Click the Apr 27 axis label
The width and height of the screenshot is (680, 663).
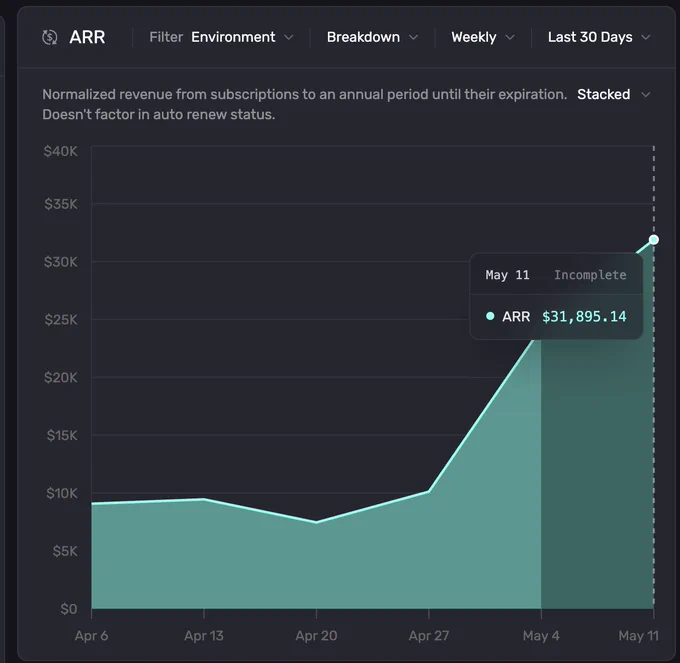click(x=428, y=636)
